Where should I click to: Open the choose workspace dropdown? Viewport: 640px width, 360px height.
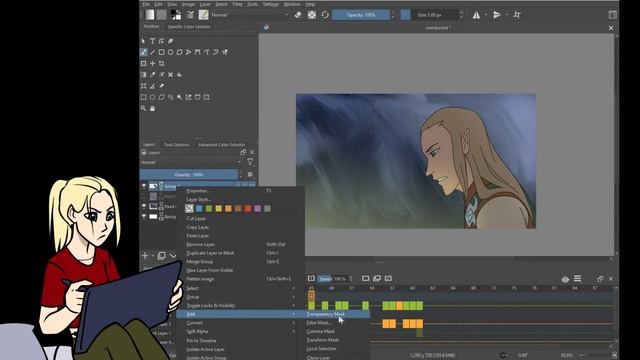[612, 15]
